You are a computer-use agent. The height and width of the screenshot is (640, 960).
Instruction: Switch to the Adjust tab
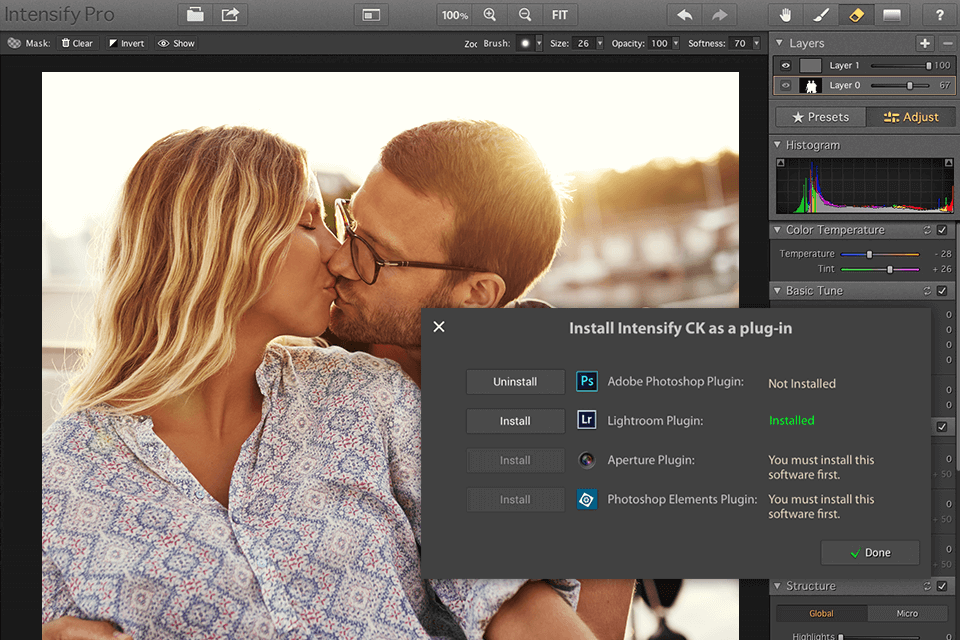point(911,117)
